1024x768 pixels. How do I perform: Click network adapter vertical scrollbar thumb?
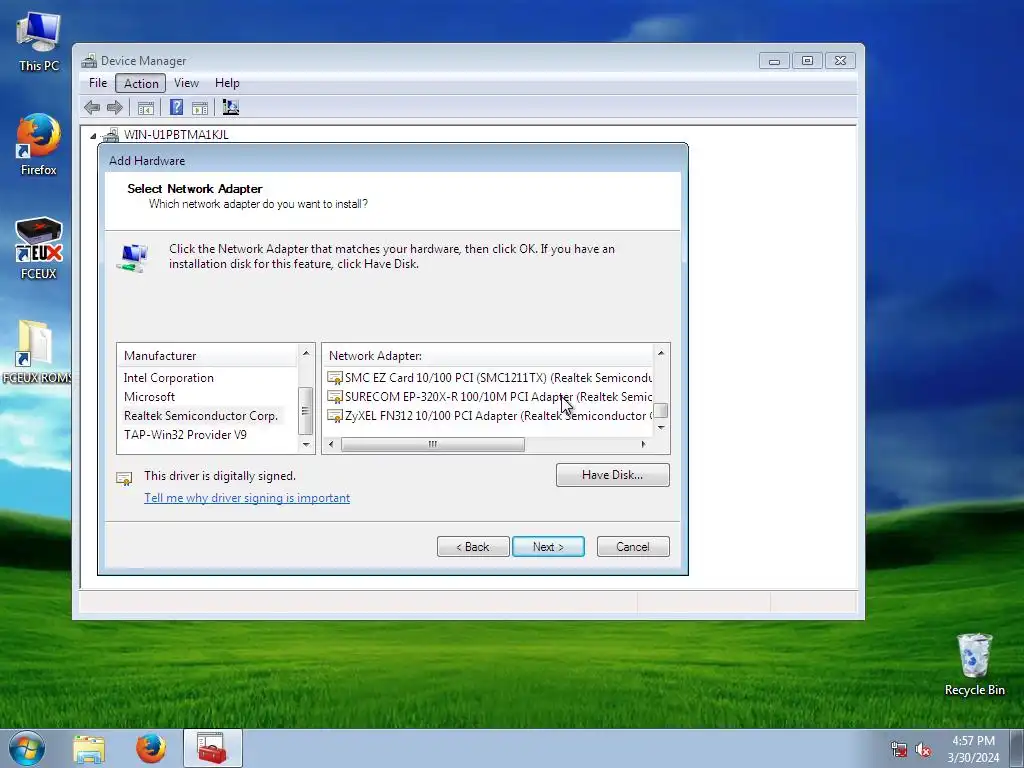(x=661, y=410)
